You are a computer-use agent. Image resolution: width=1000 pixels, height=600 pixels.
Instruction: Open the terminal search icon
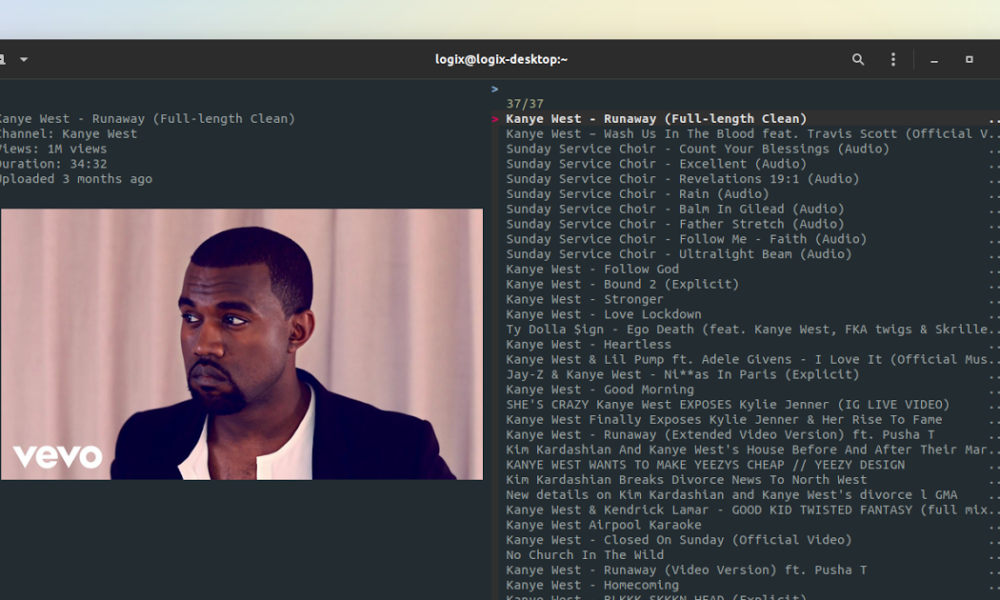(x=858, y=59)
